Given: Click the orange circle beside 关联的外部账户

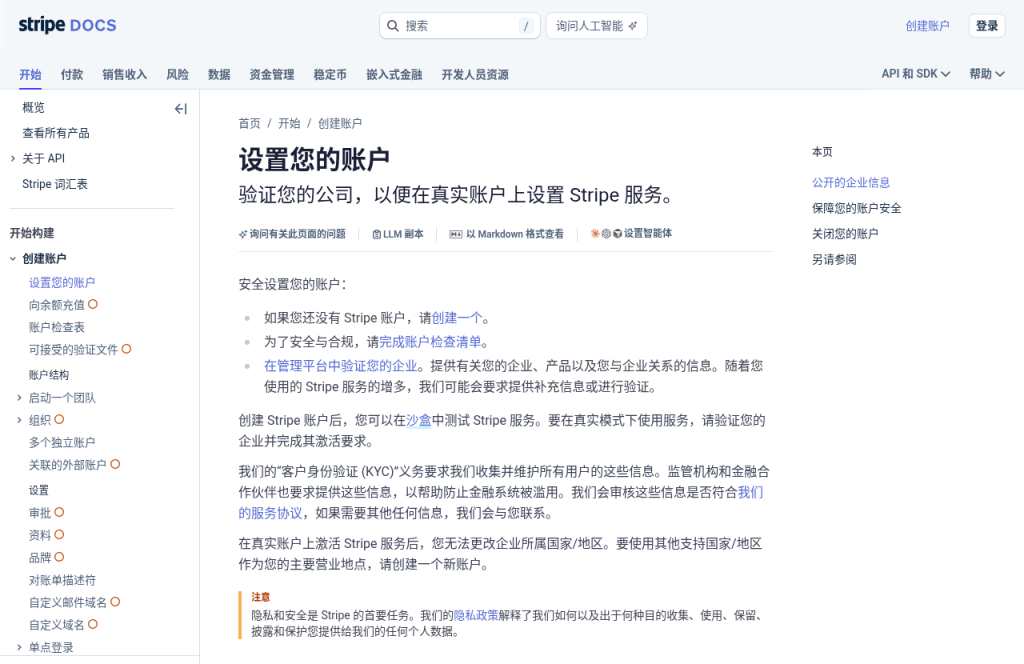Looking at the screenshot, I should (116, 464).
